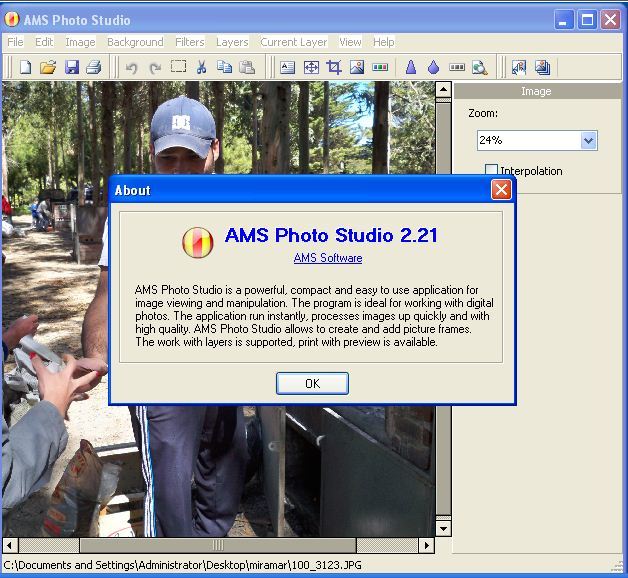
Task: Click the file path in status bar
Action: coord(182,565)
